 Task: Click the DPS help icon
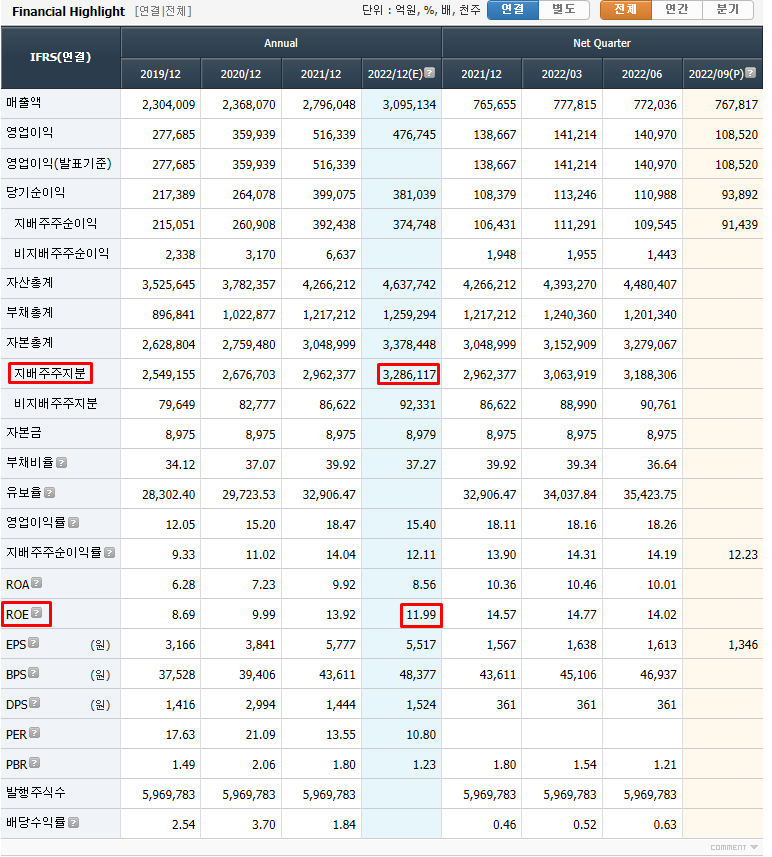pyautogui.click(x=35, y=703)
